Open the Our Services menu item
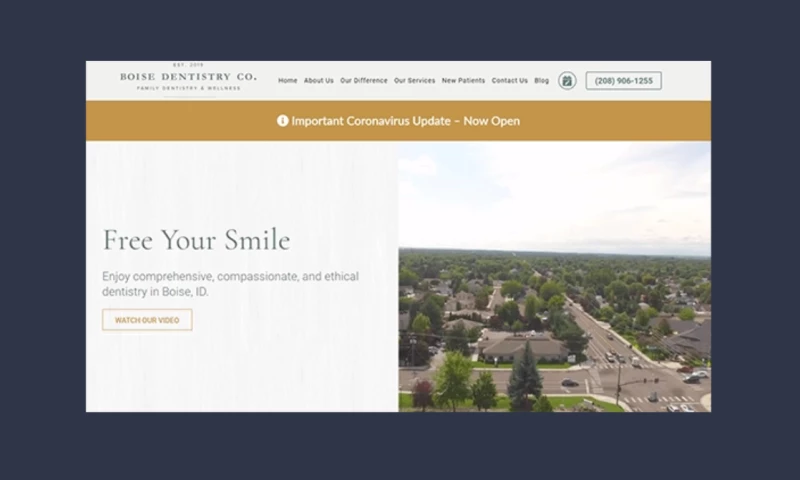800x480 pixels. (x=414, y=81)
